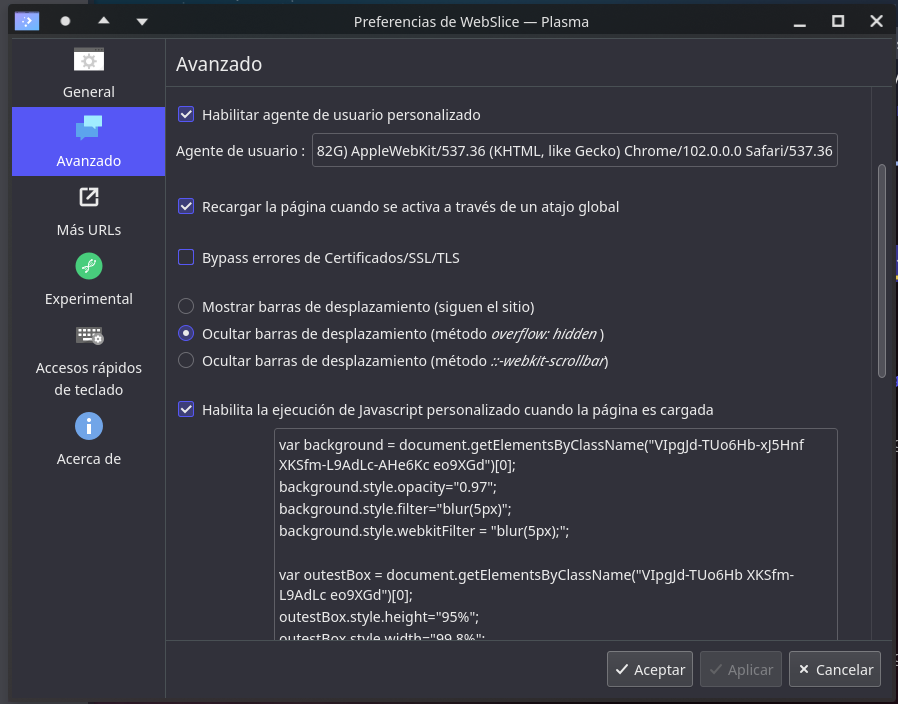Click the Agente de usuario text field
Image resolution: width=898 pixels, height=704 pixels.
point(574,150)
